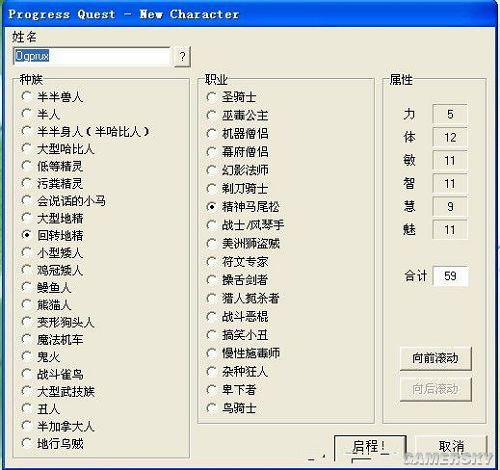Select class 符文专家

tap(237, 262)
